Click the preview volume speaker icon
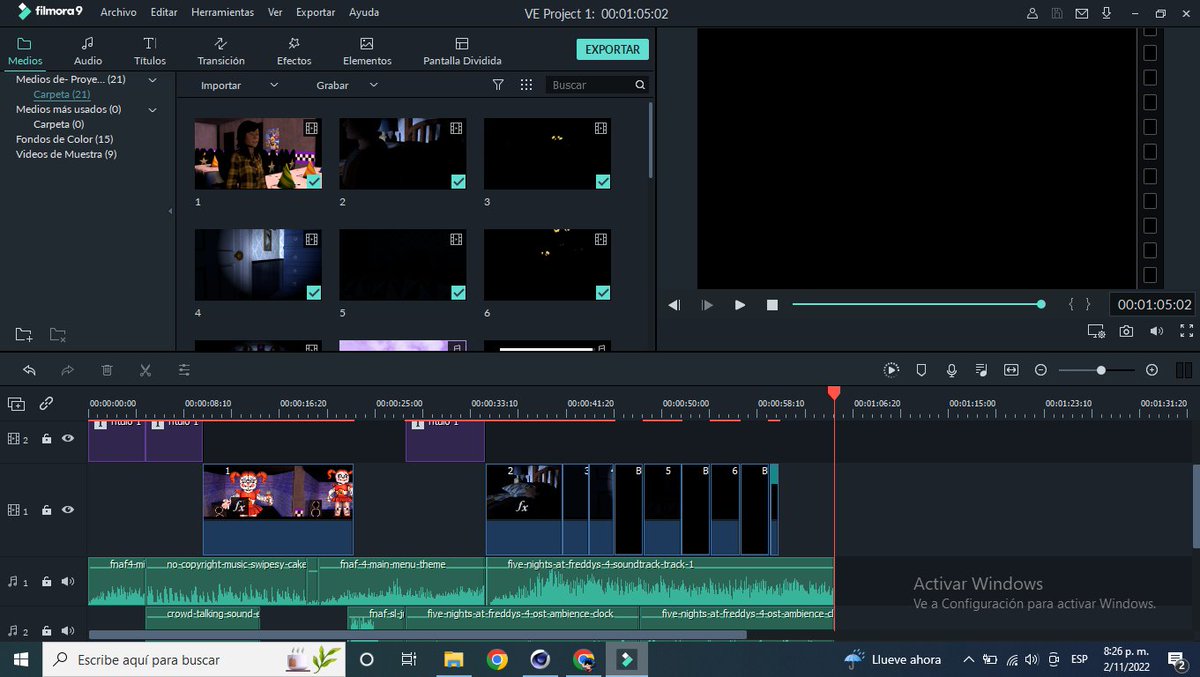This screenshot has height=677, width=1200. [1156, 331]
